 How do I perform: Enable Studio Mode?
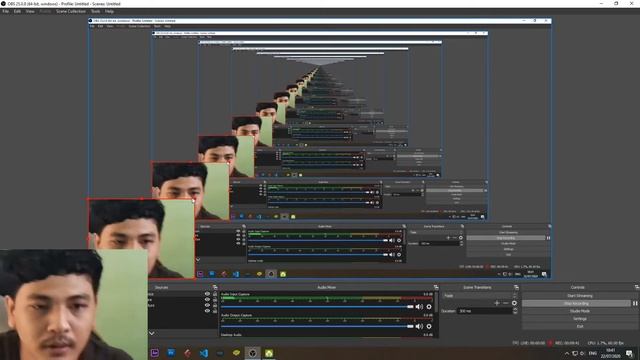(x=580, y=311)
